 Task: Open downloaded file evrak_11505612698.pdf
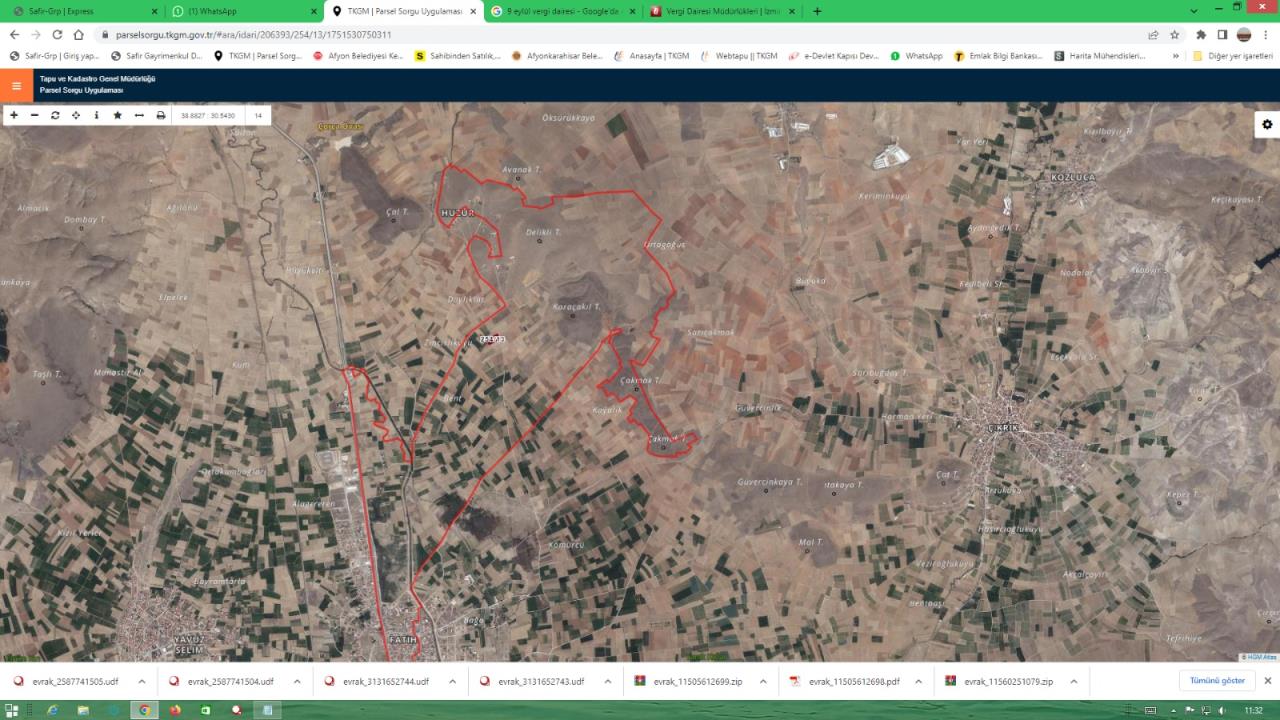844,681
